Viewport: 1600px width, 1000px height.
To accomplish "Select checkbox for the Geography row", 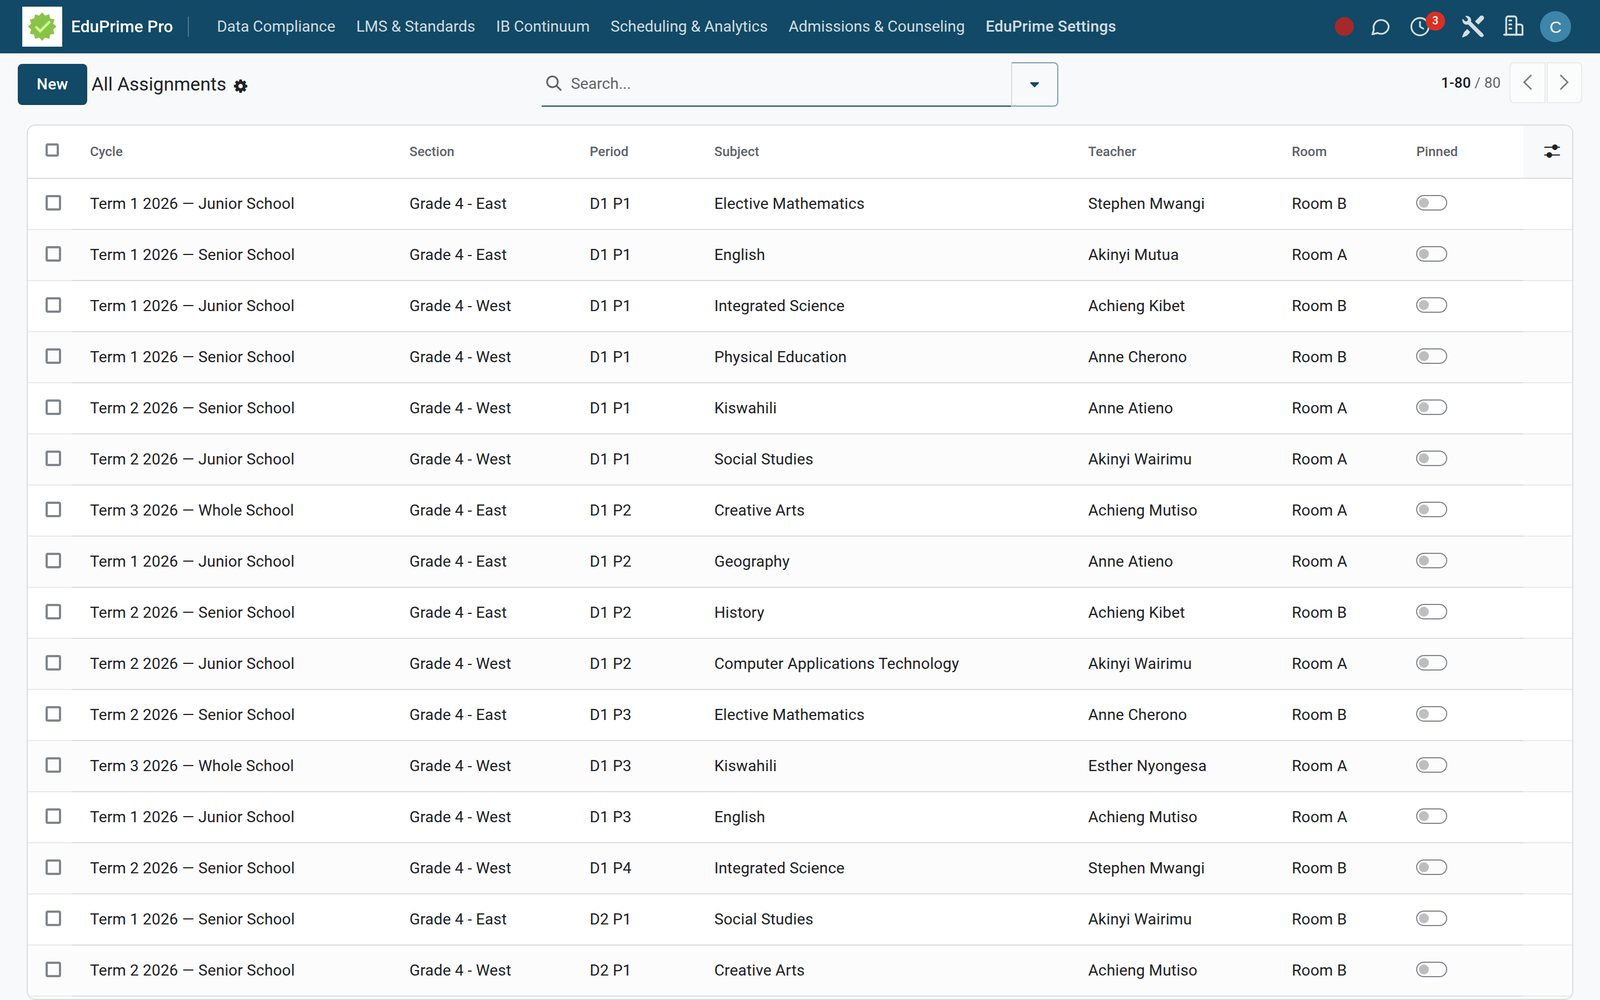I will click(53, 561).
